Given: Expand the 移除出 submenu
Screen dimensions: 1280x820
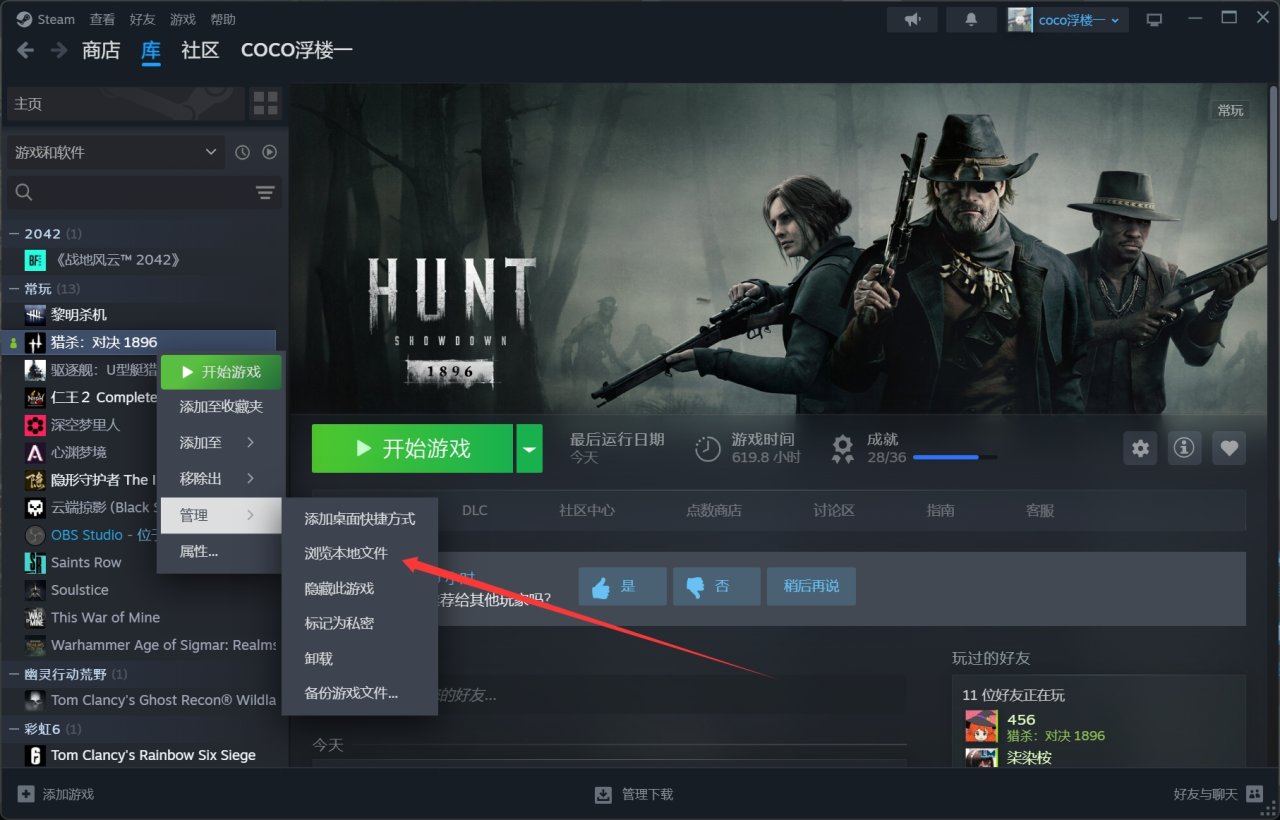Looking at the screenshot, I should 220,479.
